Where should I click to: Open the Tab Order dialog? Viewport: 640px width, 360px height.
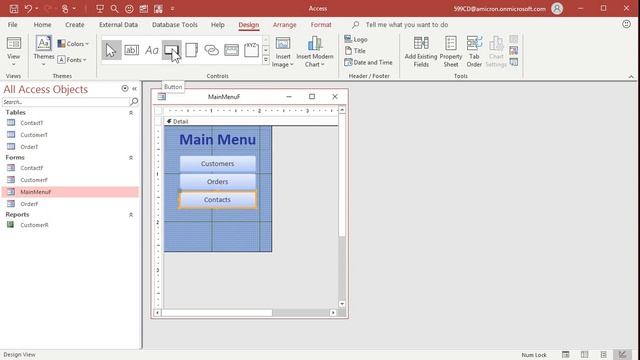[x=474, y=52]
